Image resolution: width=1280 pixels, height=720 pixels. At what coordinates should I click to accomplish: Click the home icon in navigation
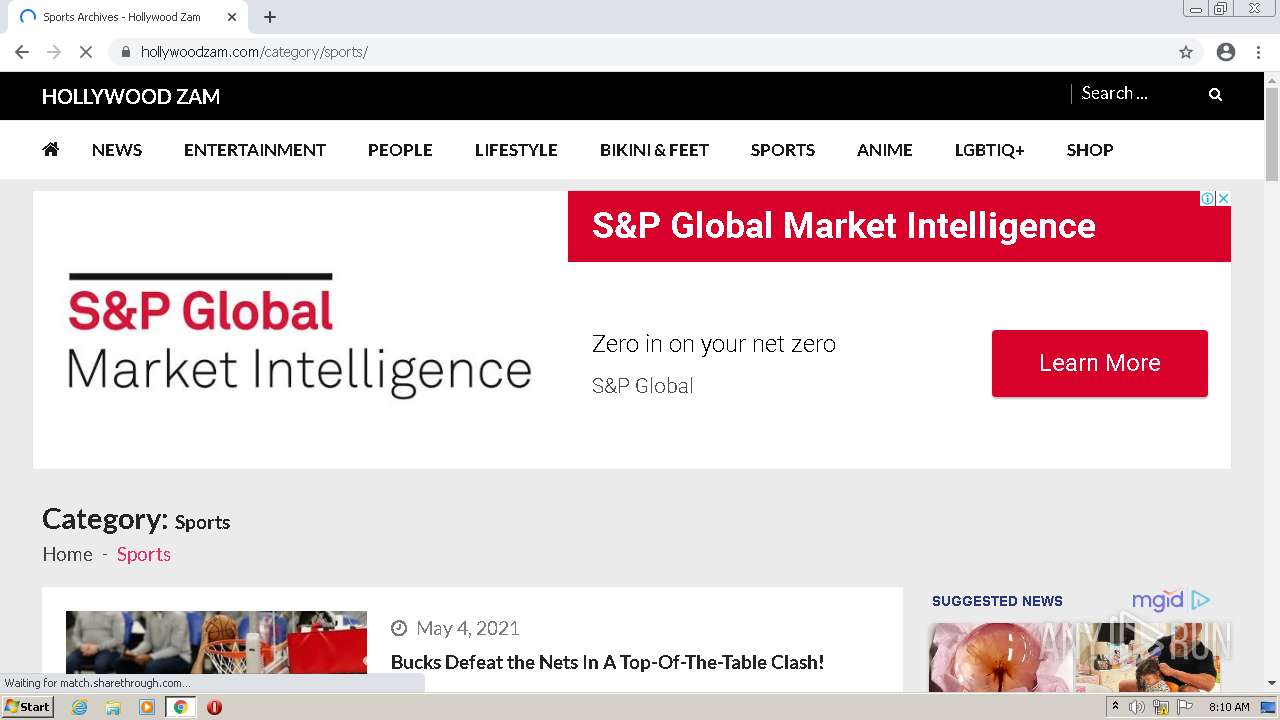coord(51,149)
